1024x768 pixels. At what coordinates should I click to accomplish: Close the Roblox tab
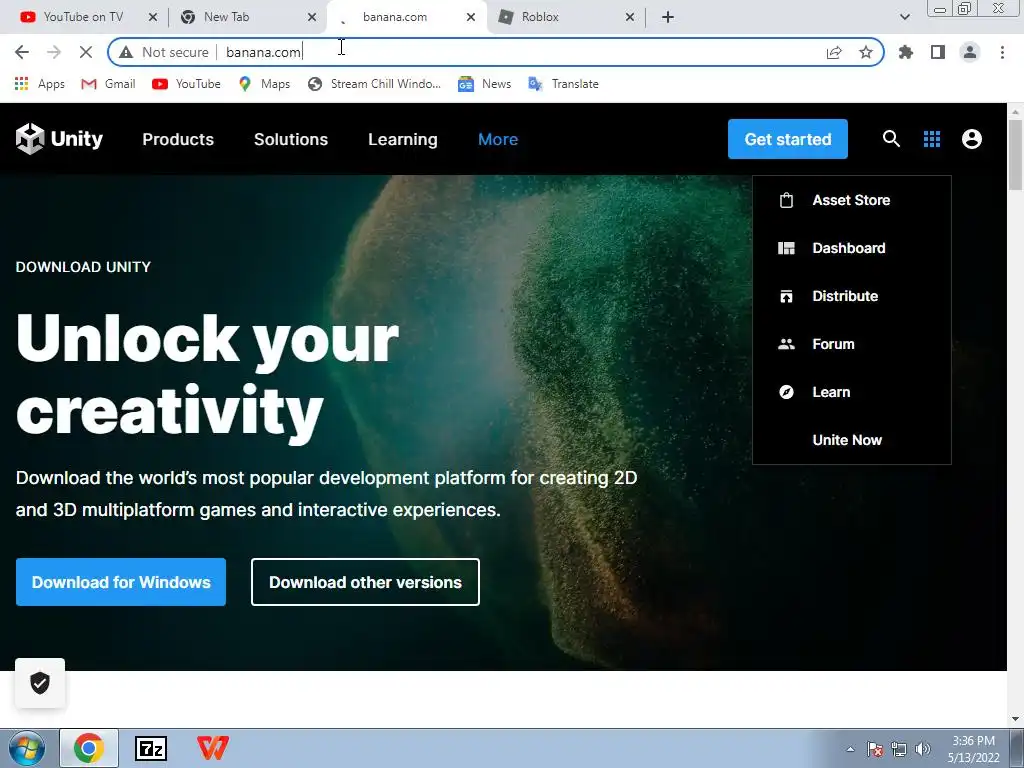click(630, 17)
